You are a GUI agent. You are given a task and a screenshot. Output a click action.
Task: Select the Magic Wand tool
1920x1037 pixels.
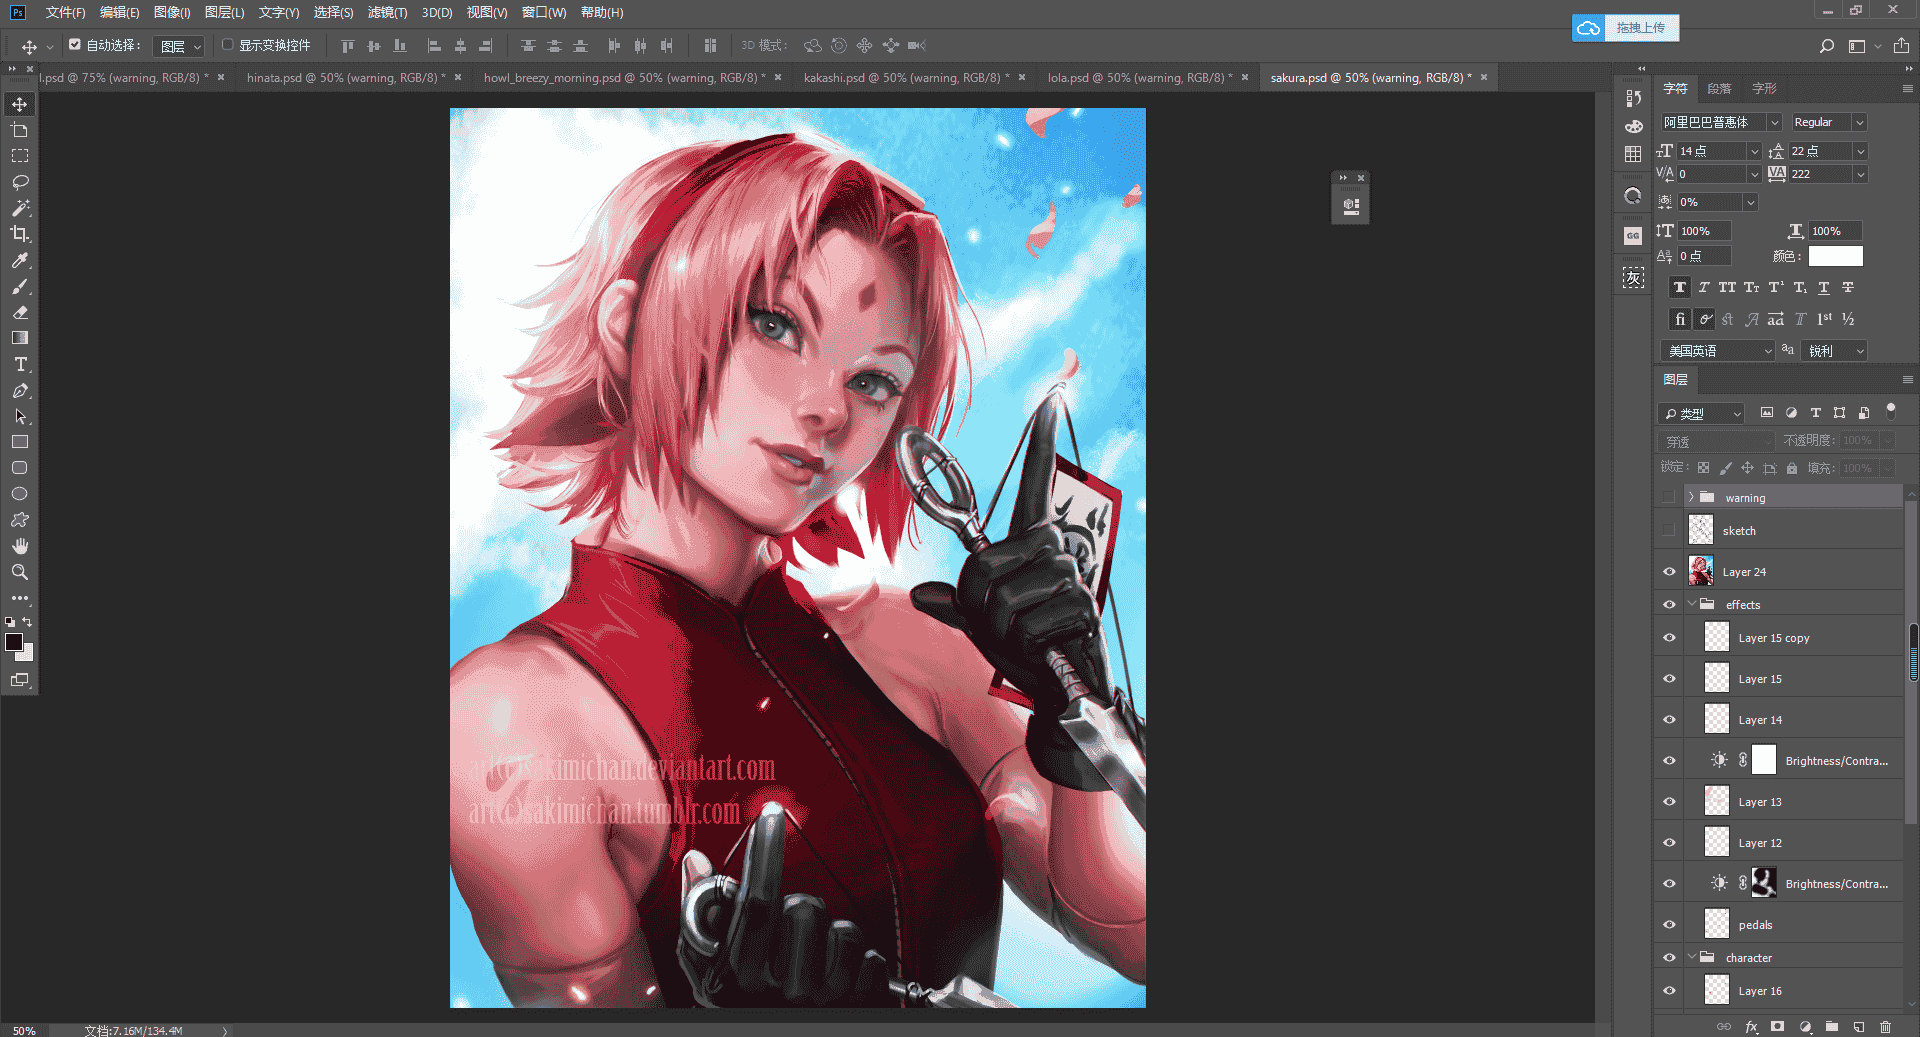(x=20, y=208)
